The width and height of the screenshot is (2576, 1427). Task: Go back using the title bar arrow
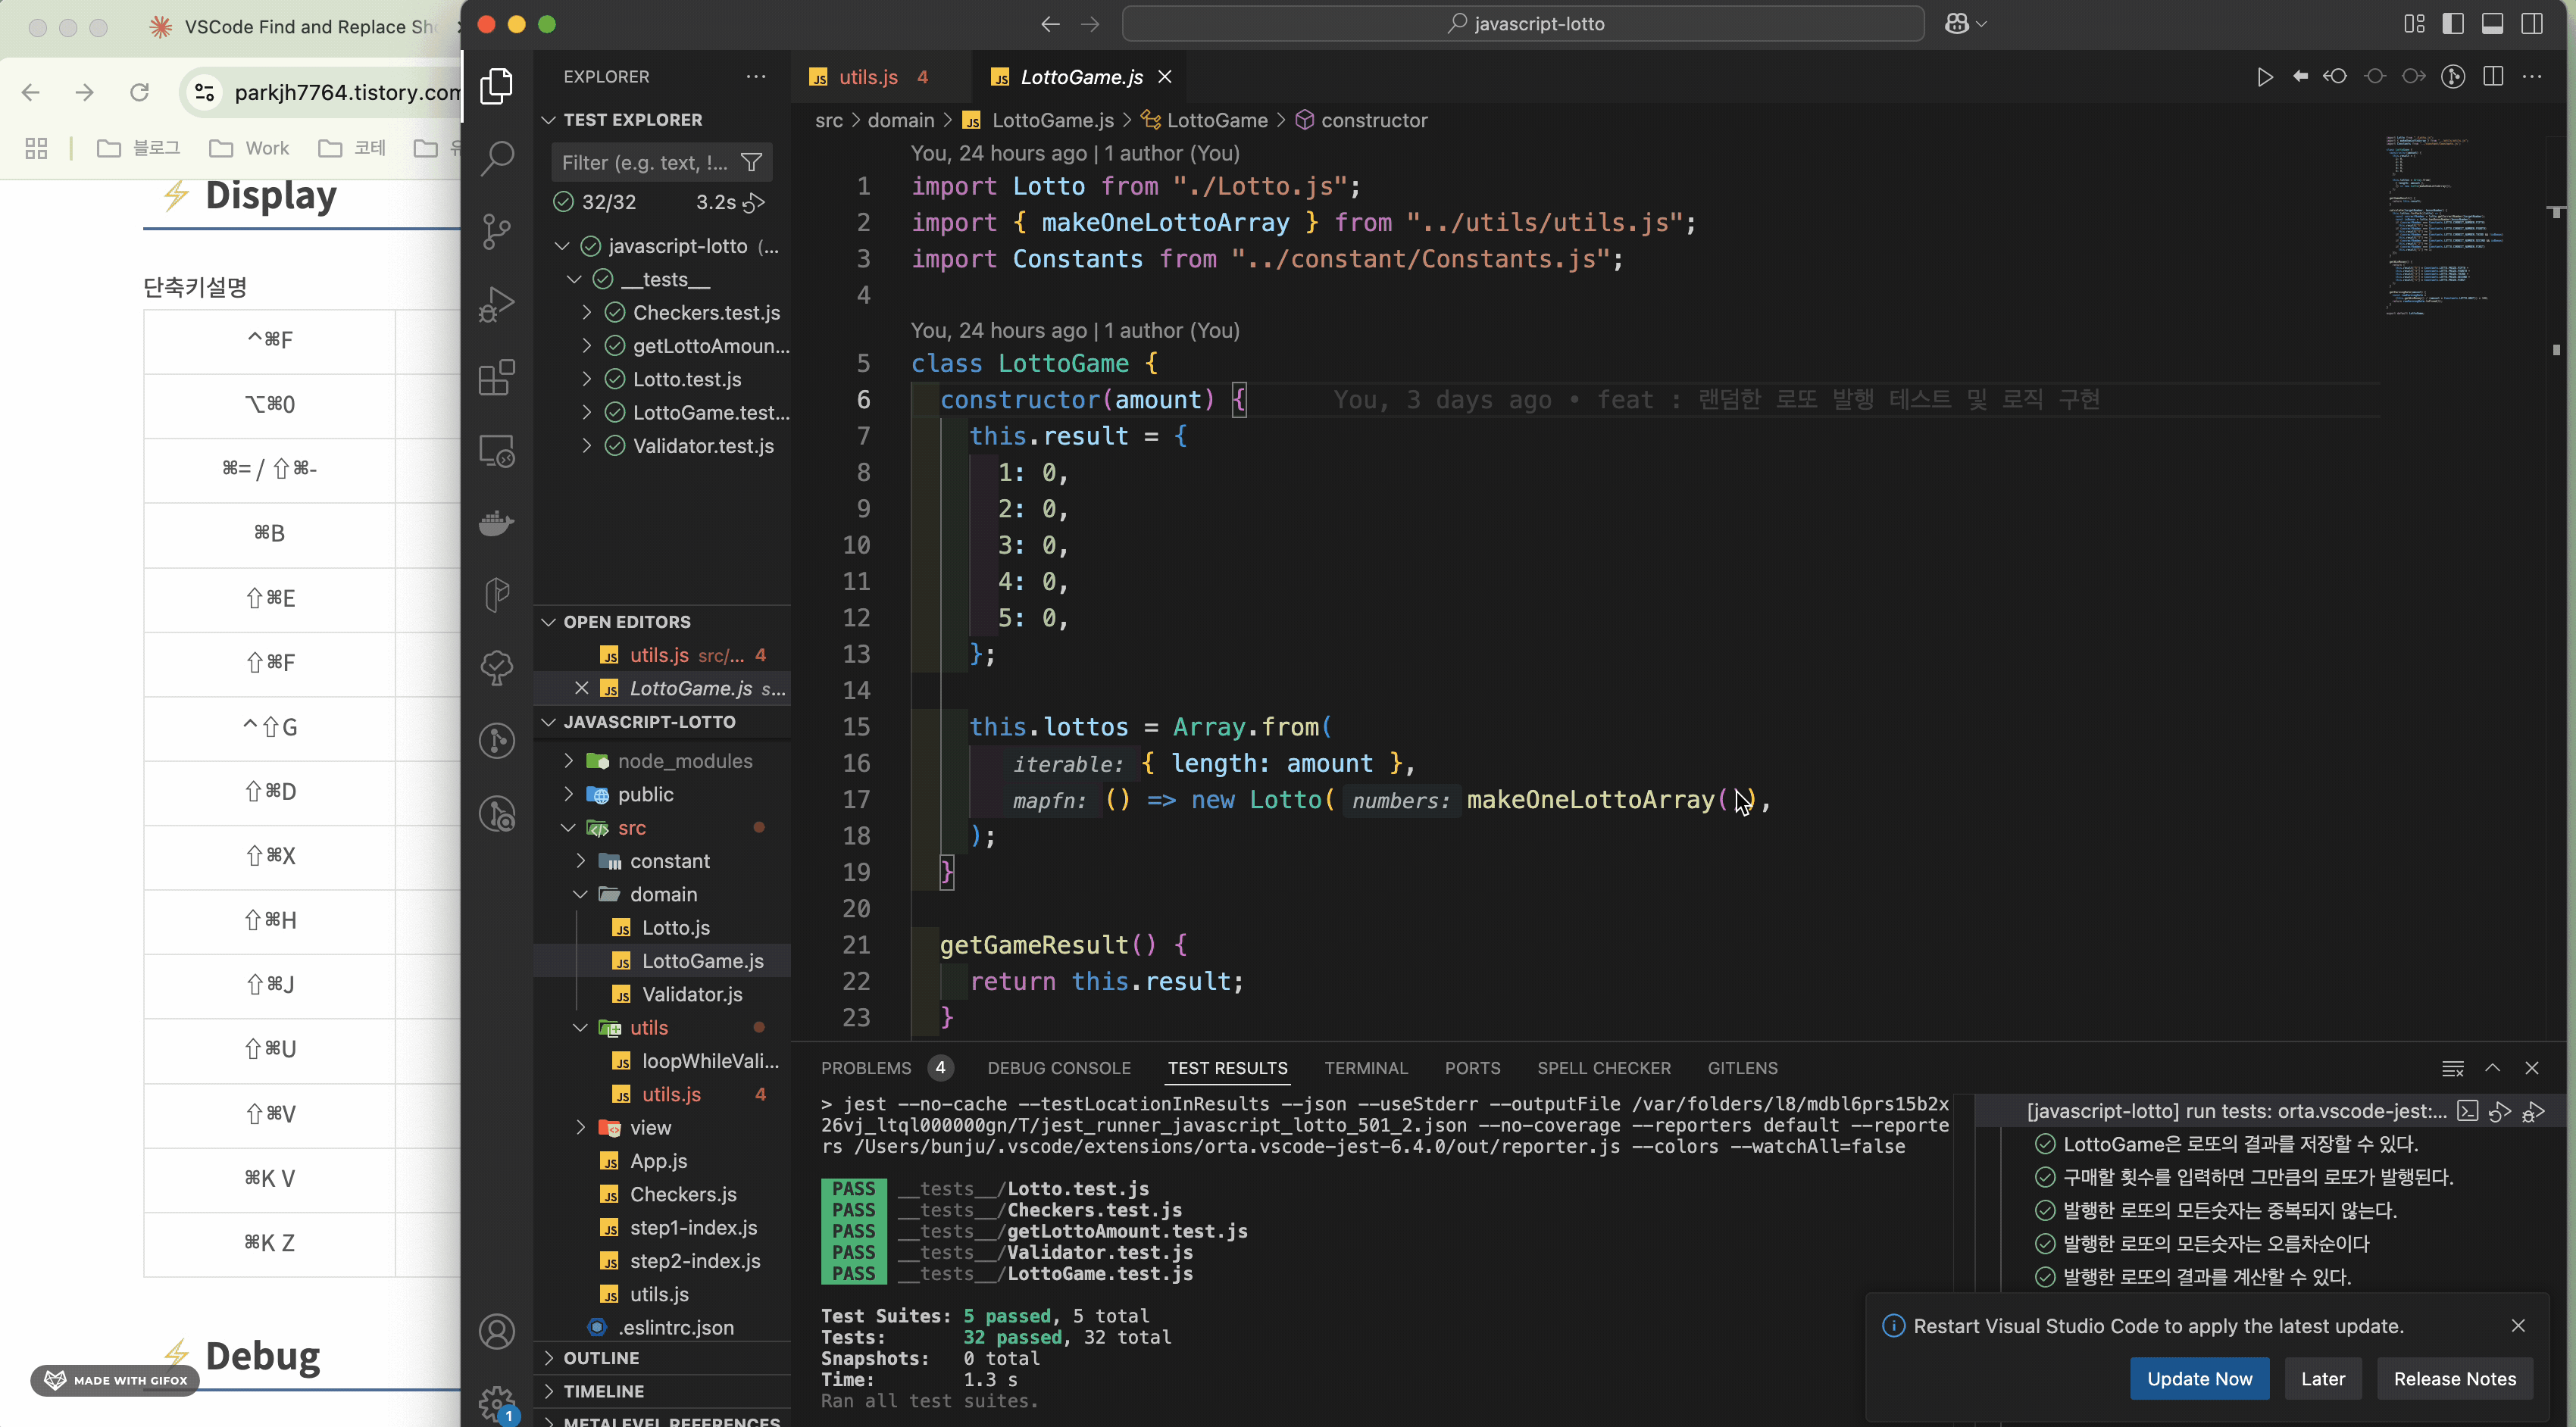1050,24
